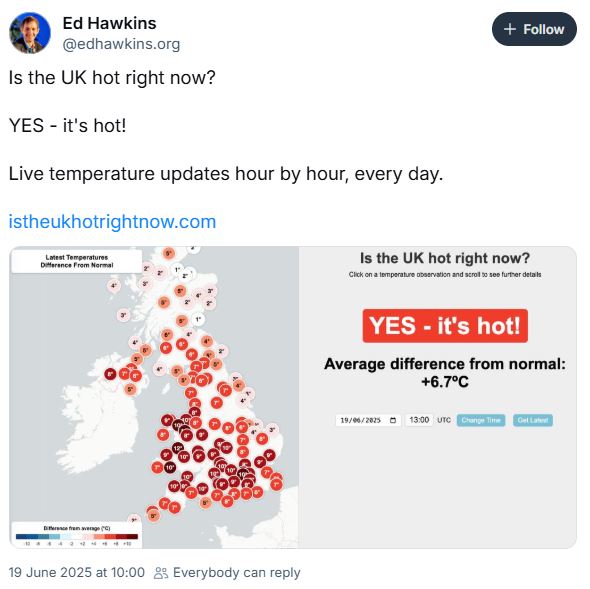This screenshot has width=590, height=589.
Task: Select the 12° temperature marker in Wales
Action: click(x=178, y=448)
